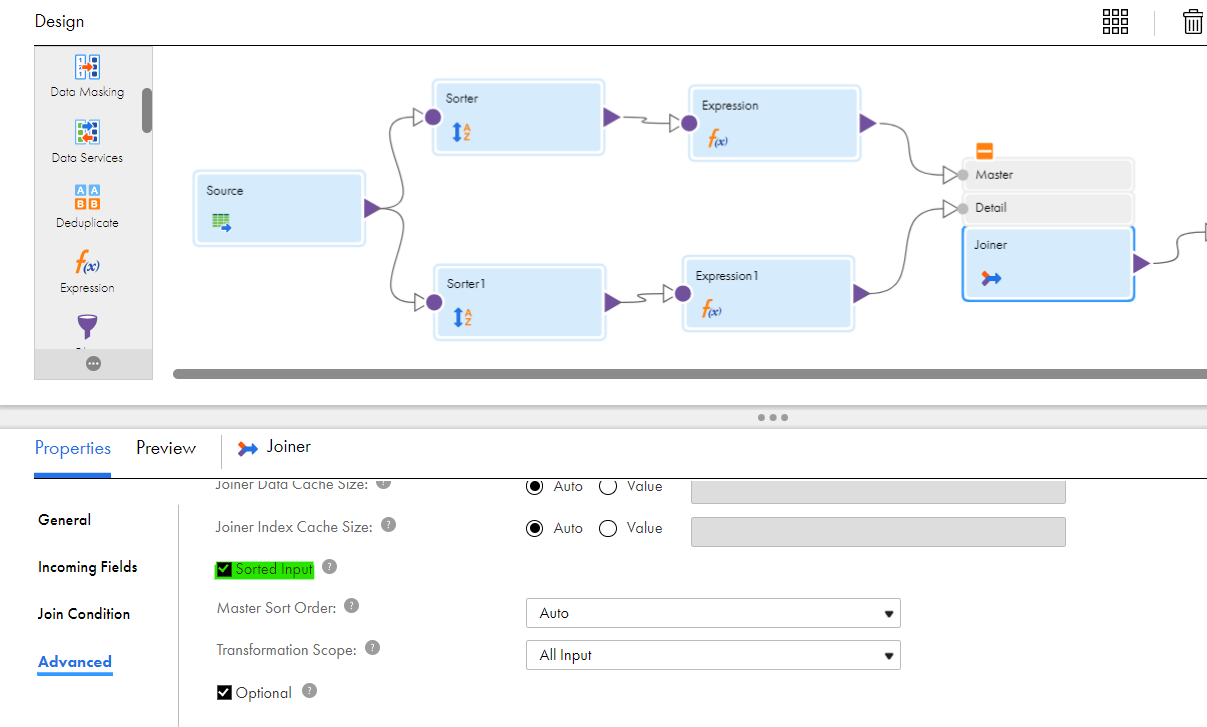This screenshot has height=727, width=1207.
Task: Show help for Joiner Index Cache Size
Action: (x=388, y=525)
